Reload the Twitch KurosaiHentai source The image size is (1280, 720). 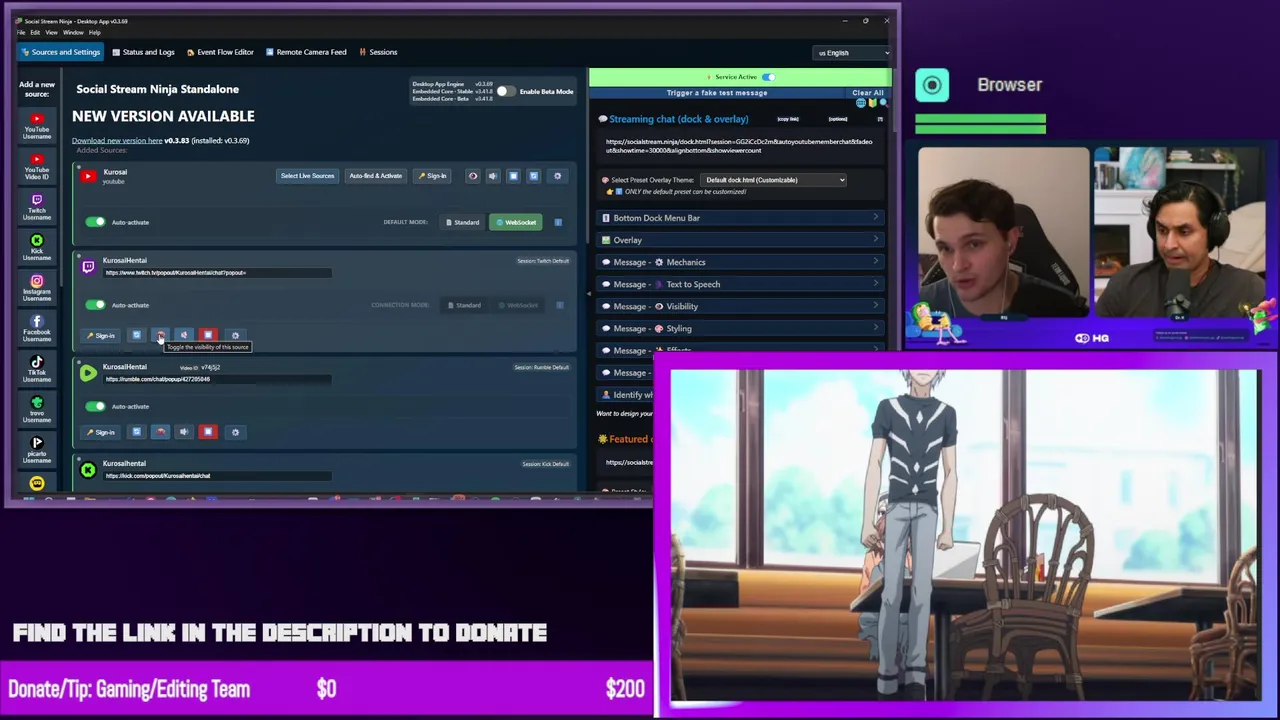[x=137, y=335]
